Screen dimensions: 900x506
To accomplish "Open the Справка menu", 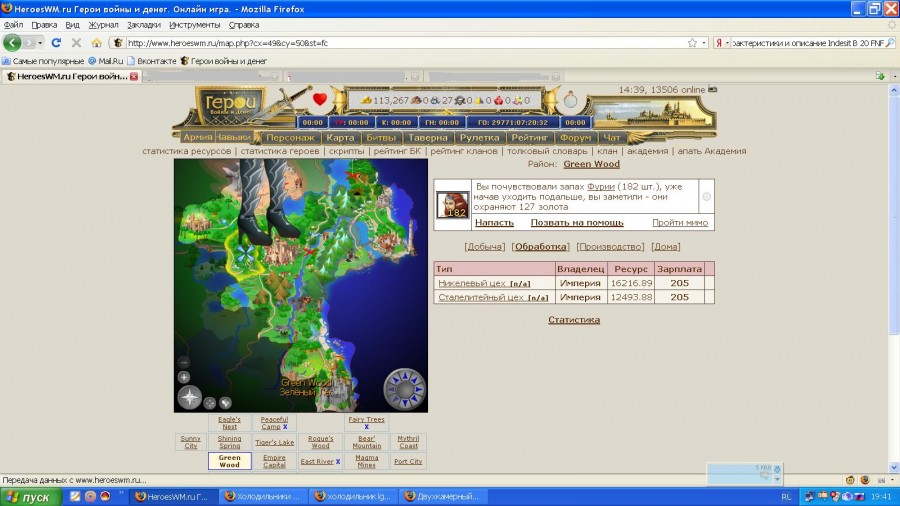I will [244, 25].
